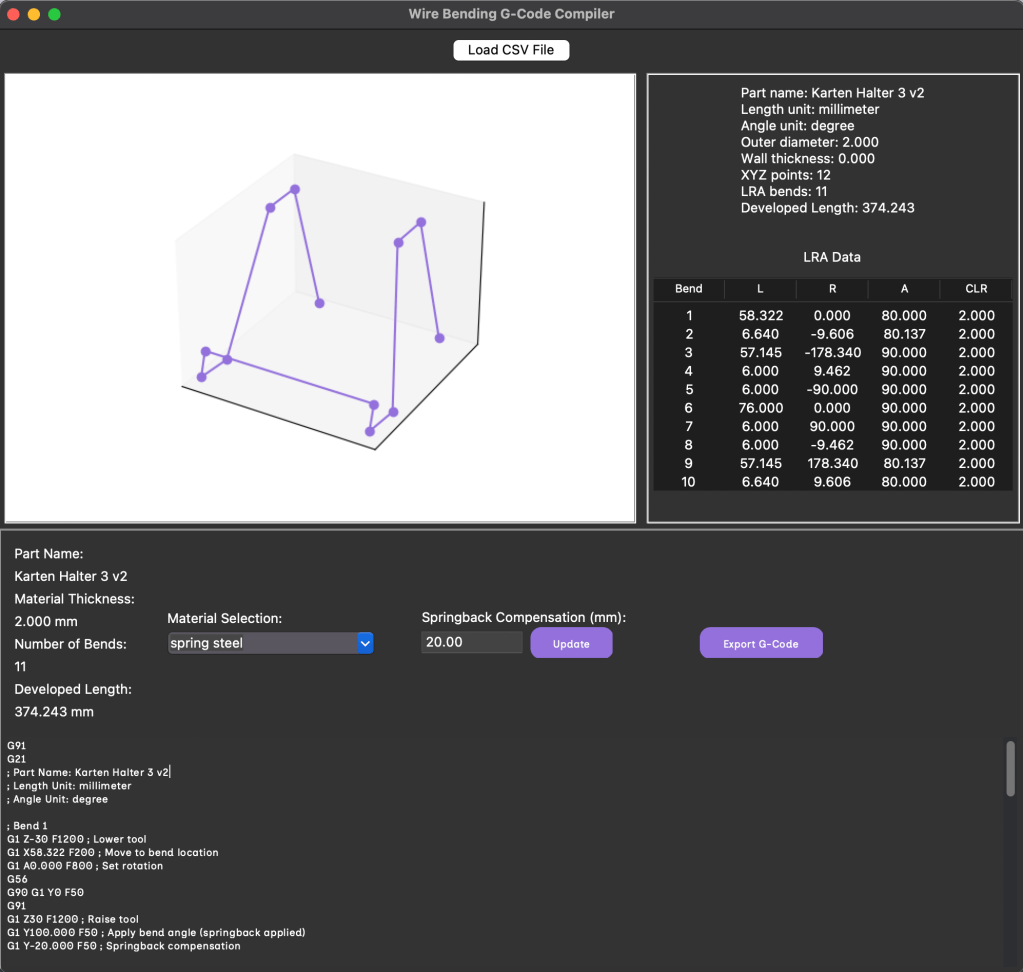The image size is (1023, 972).
Task: Click the Bend column header
Action: (689, 288)
